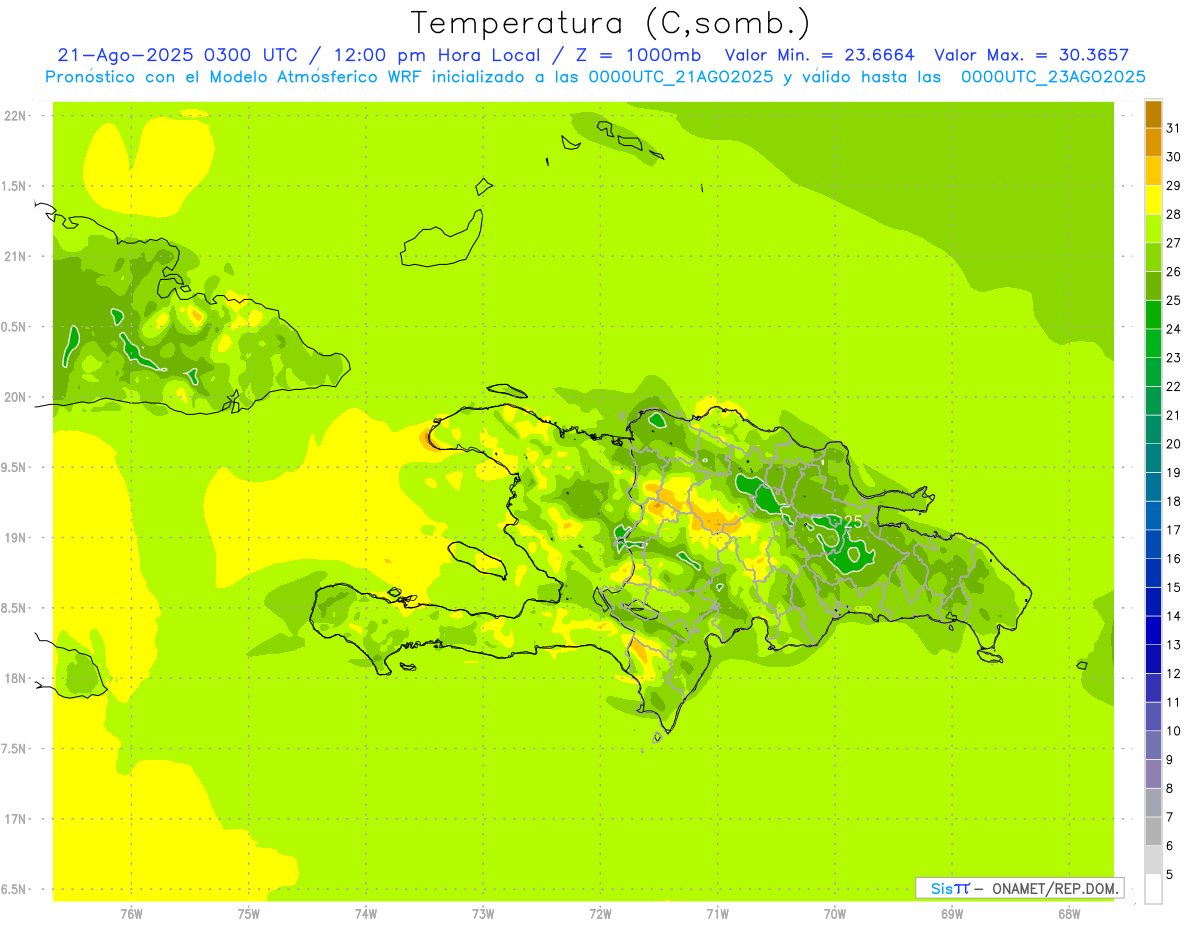
Task: Click the title 'Temperatura (C,somb.)'
Action: [x=610, y=22]
